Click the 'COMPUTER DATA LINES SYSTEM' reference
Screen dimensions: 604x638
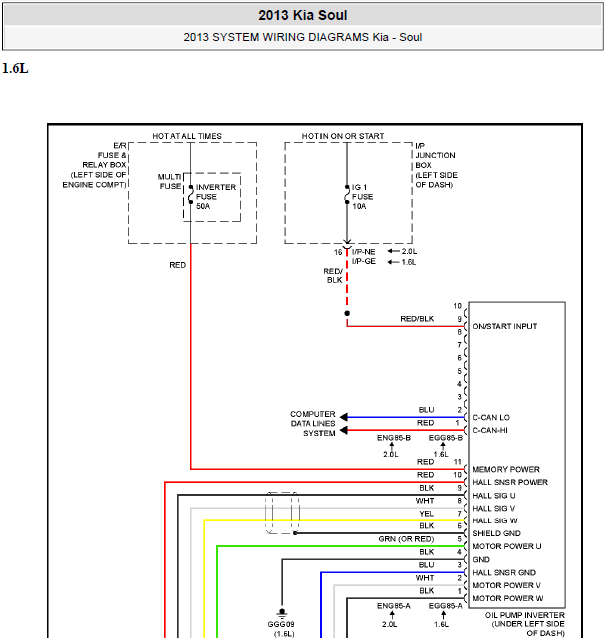[x=313, y=424]
